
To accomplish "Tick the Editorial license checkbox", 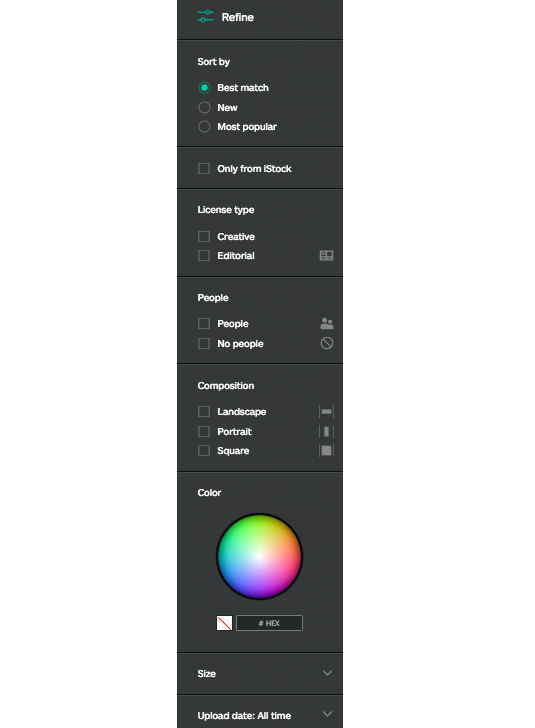I will coord(204,256).
